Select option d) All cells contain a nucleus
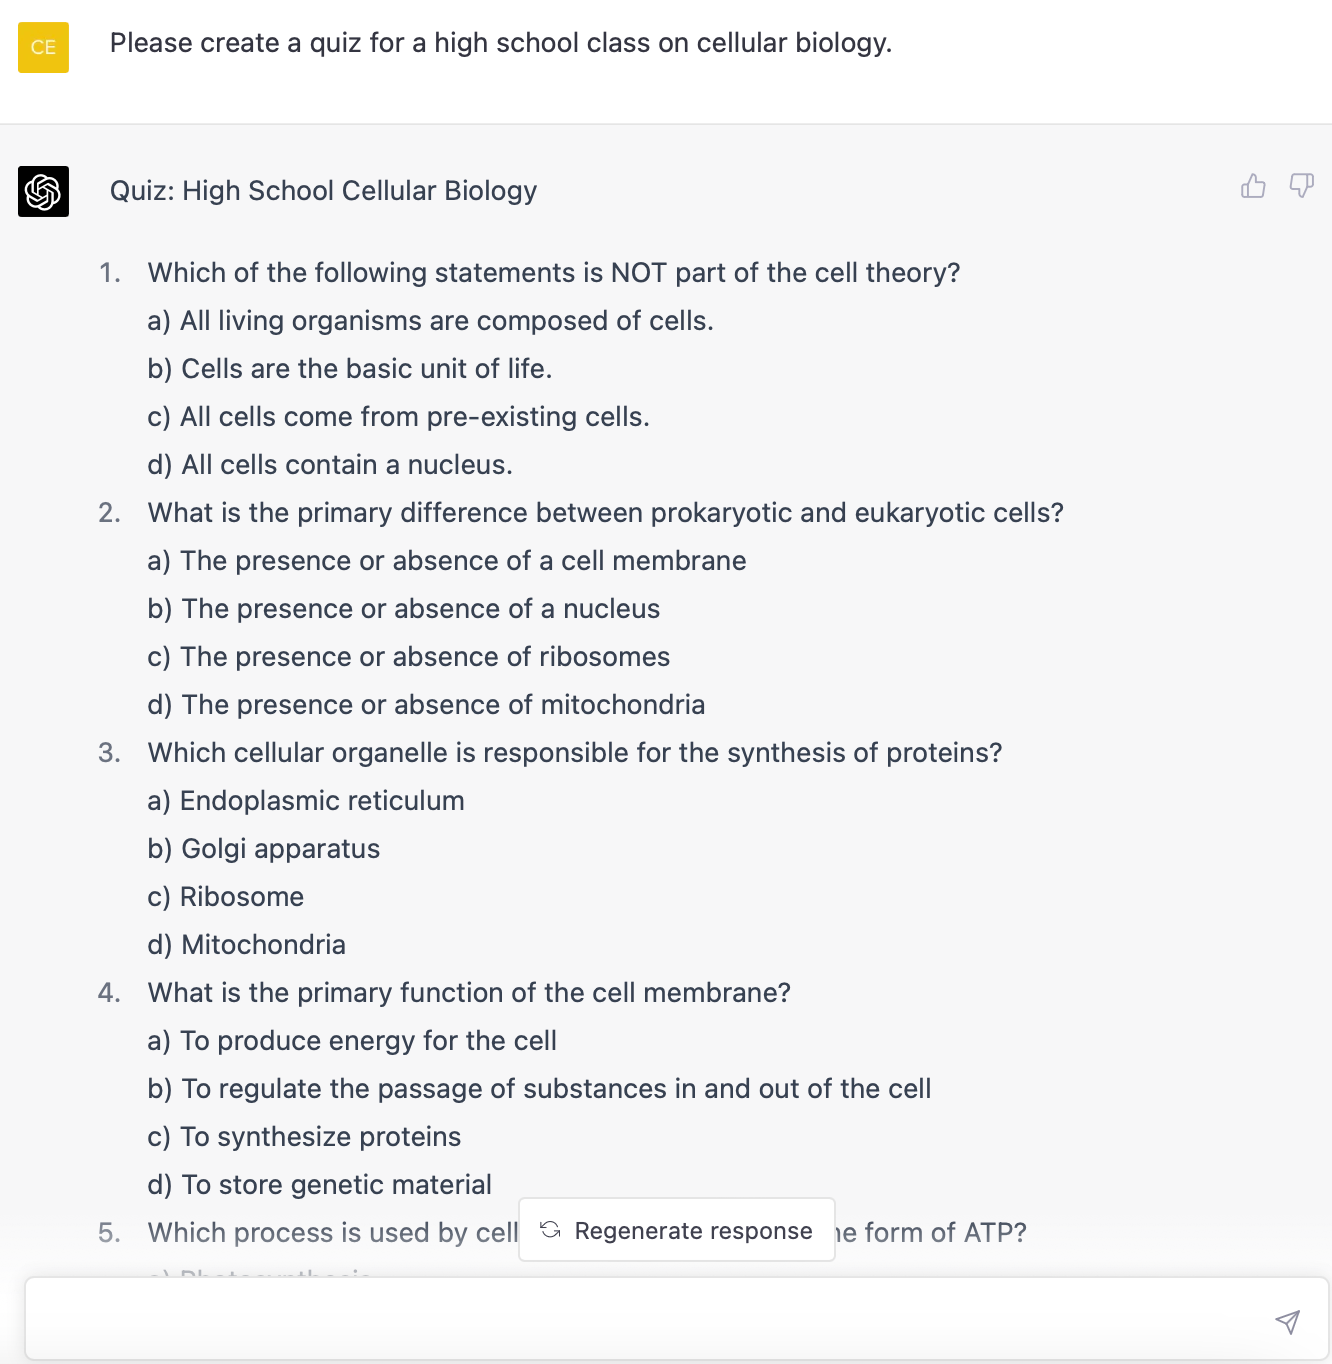The width and height of the screenshot is (1332, 1364). pos(331,464)
